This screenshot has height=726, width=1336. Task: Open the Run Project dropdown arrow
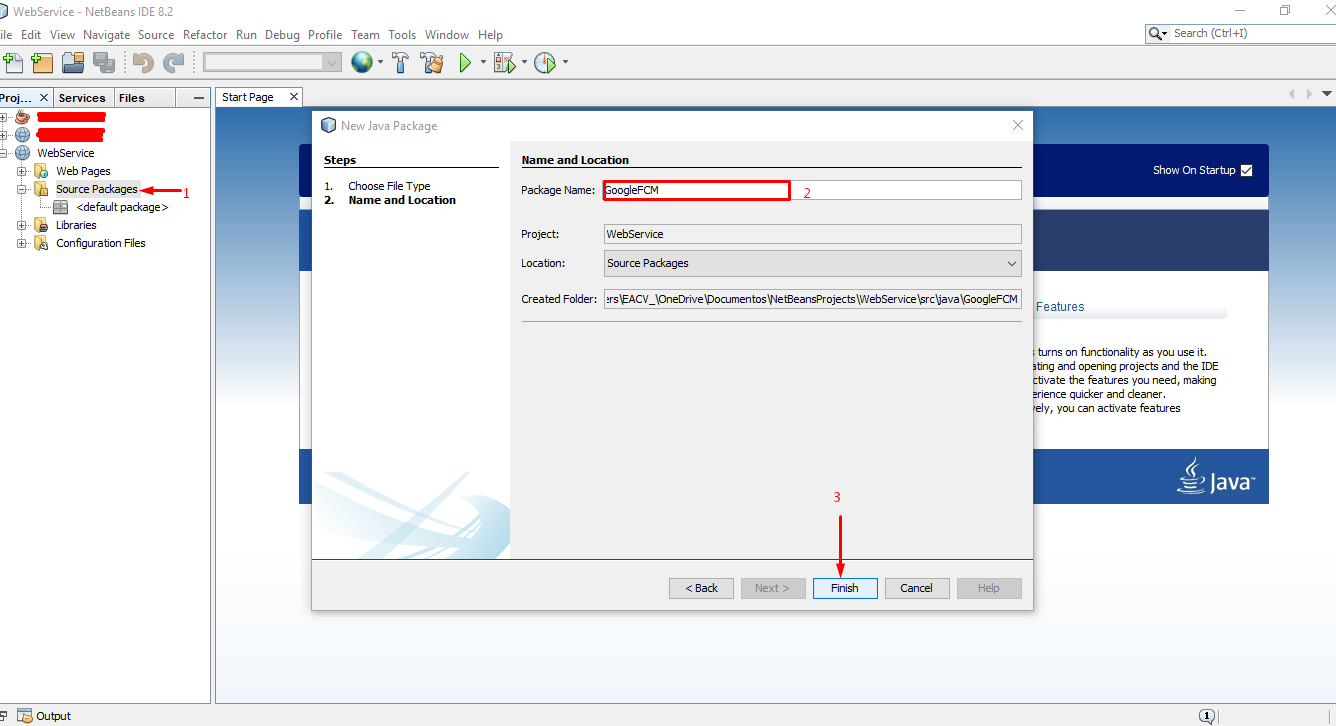[x=483, y=62]
